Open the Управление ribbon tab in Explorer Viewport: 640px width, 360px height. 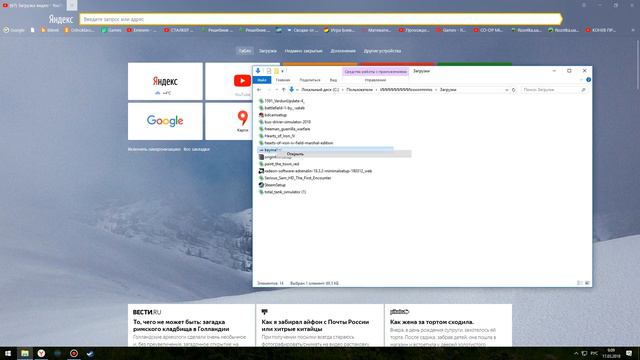click(375, 80)
